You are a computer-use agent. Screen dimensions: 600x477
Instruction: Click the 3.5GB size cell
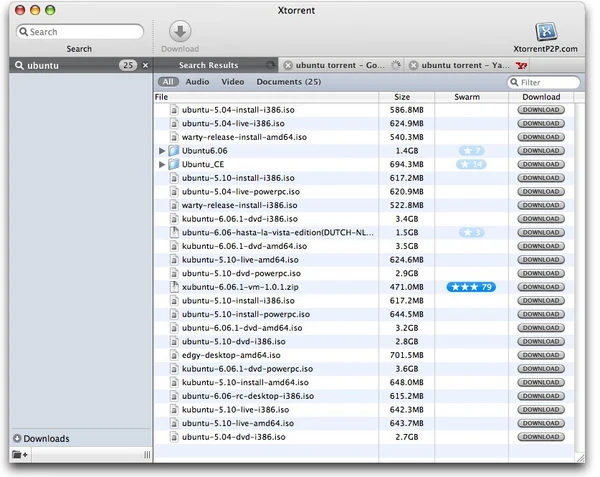pyautogui.click(x=406, y=246)
